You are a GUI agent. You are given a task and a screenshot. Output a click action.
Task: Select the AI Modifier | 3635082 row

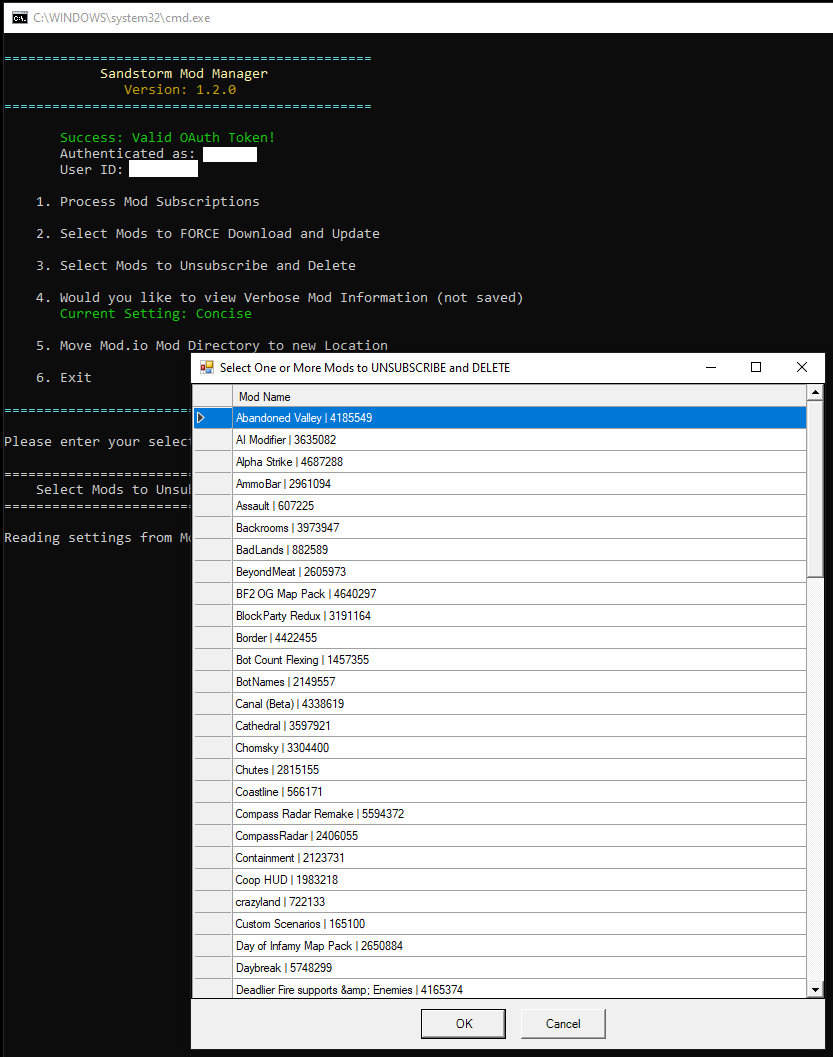pos(519,440)
